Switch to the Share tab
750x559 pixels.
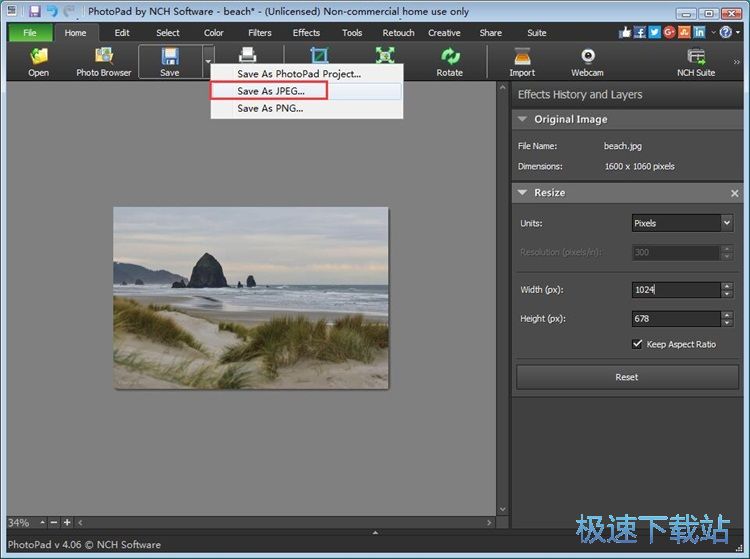[491, 33]
